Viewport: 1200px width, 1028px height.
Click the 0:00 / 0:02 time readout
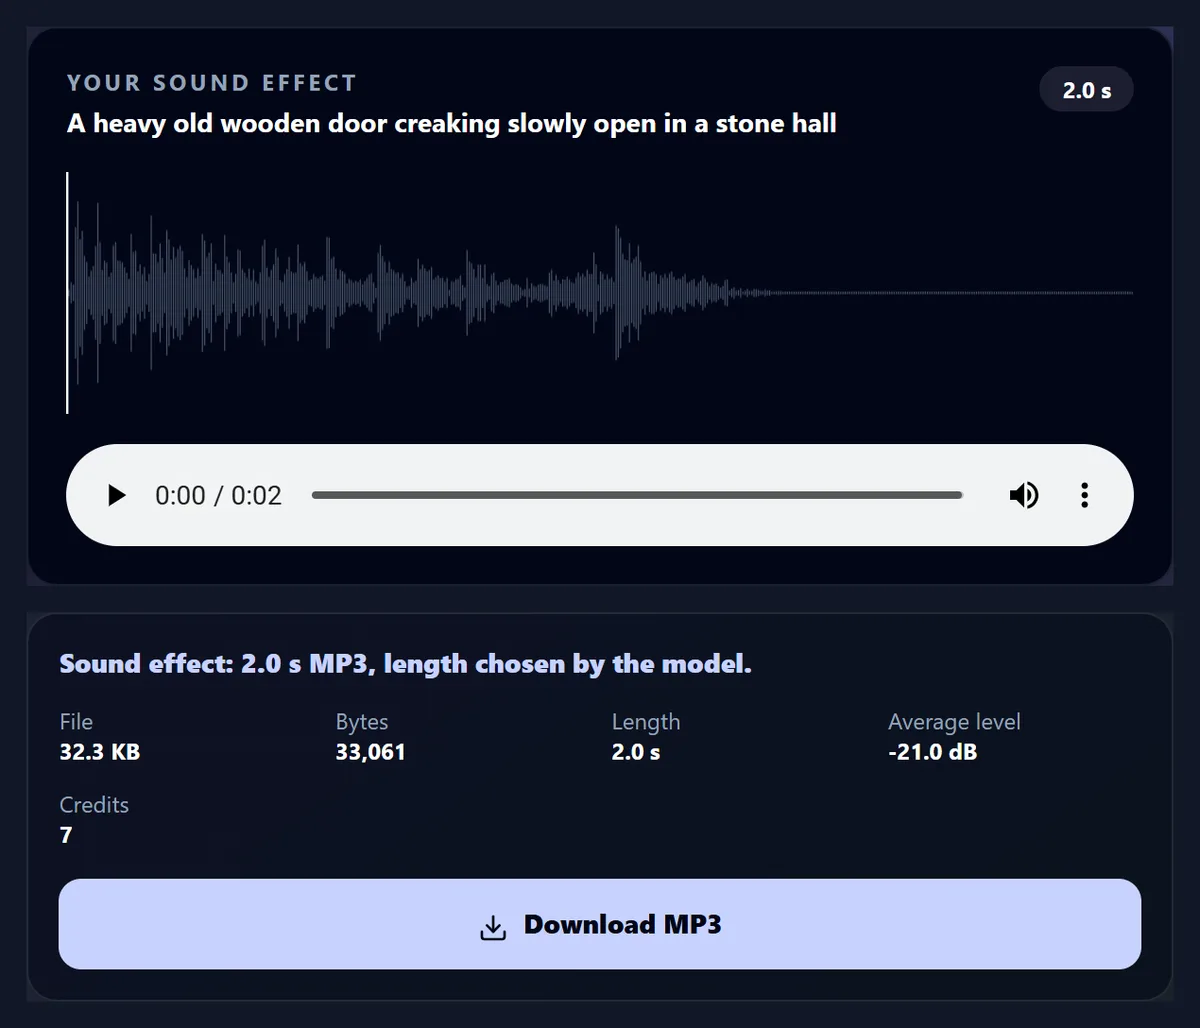[x=218, y=495]
